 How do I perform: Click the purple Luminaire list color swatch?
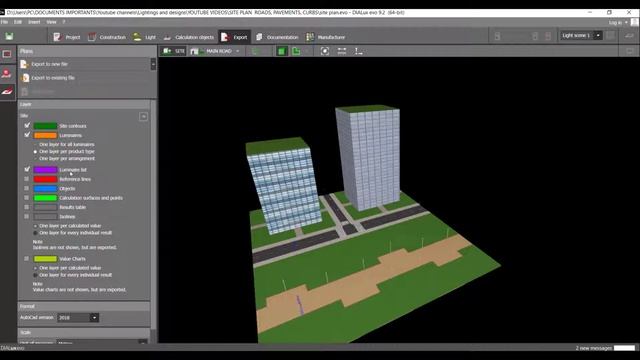tap(45, 169)
